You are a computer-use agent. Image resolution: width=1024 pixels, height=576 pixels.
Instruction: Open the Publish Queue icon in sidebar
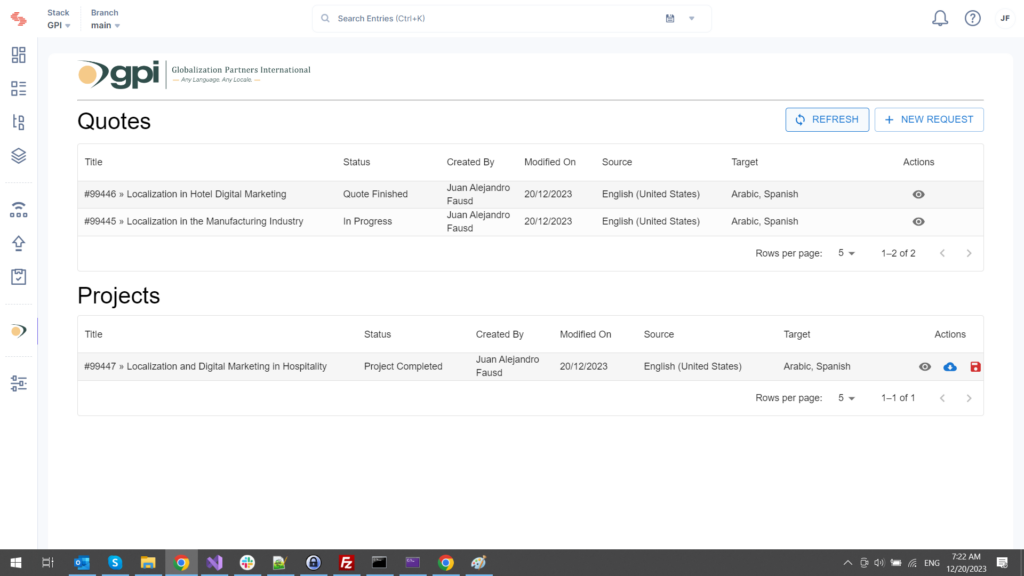click(18, 210)
